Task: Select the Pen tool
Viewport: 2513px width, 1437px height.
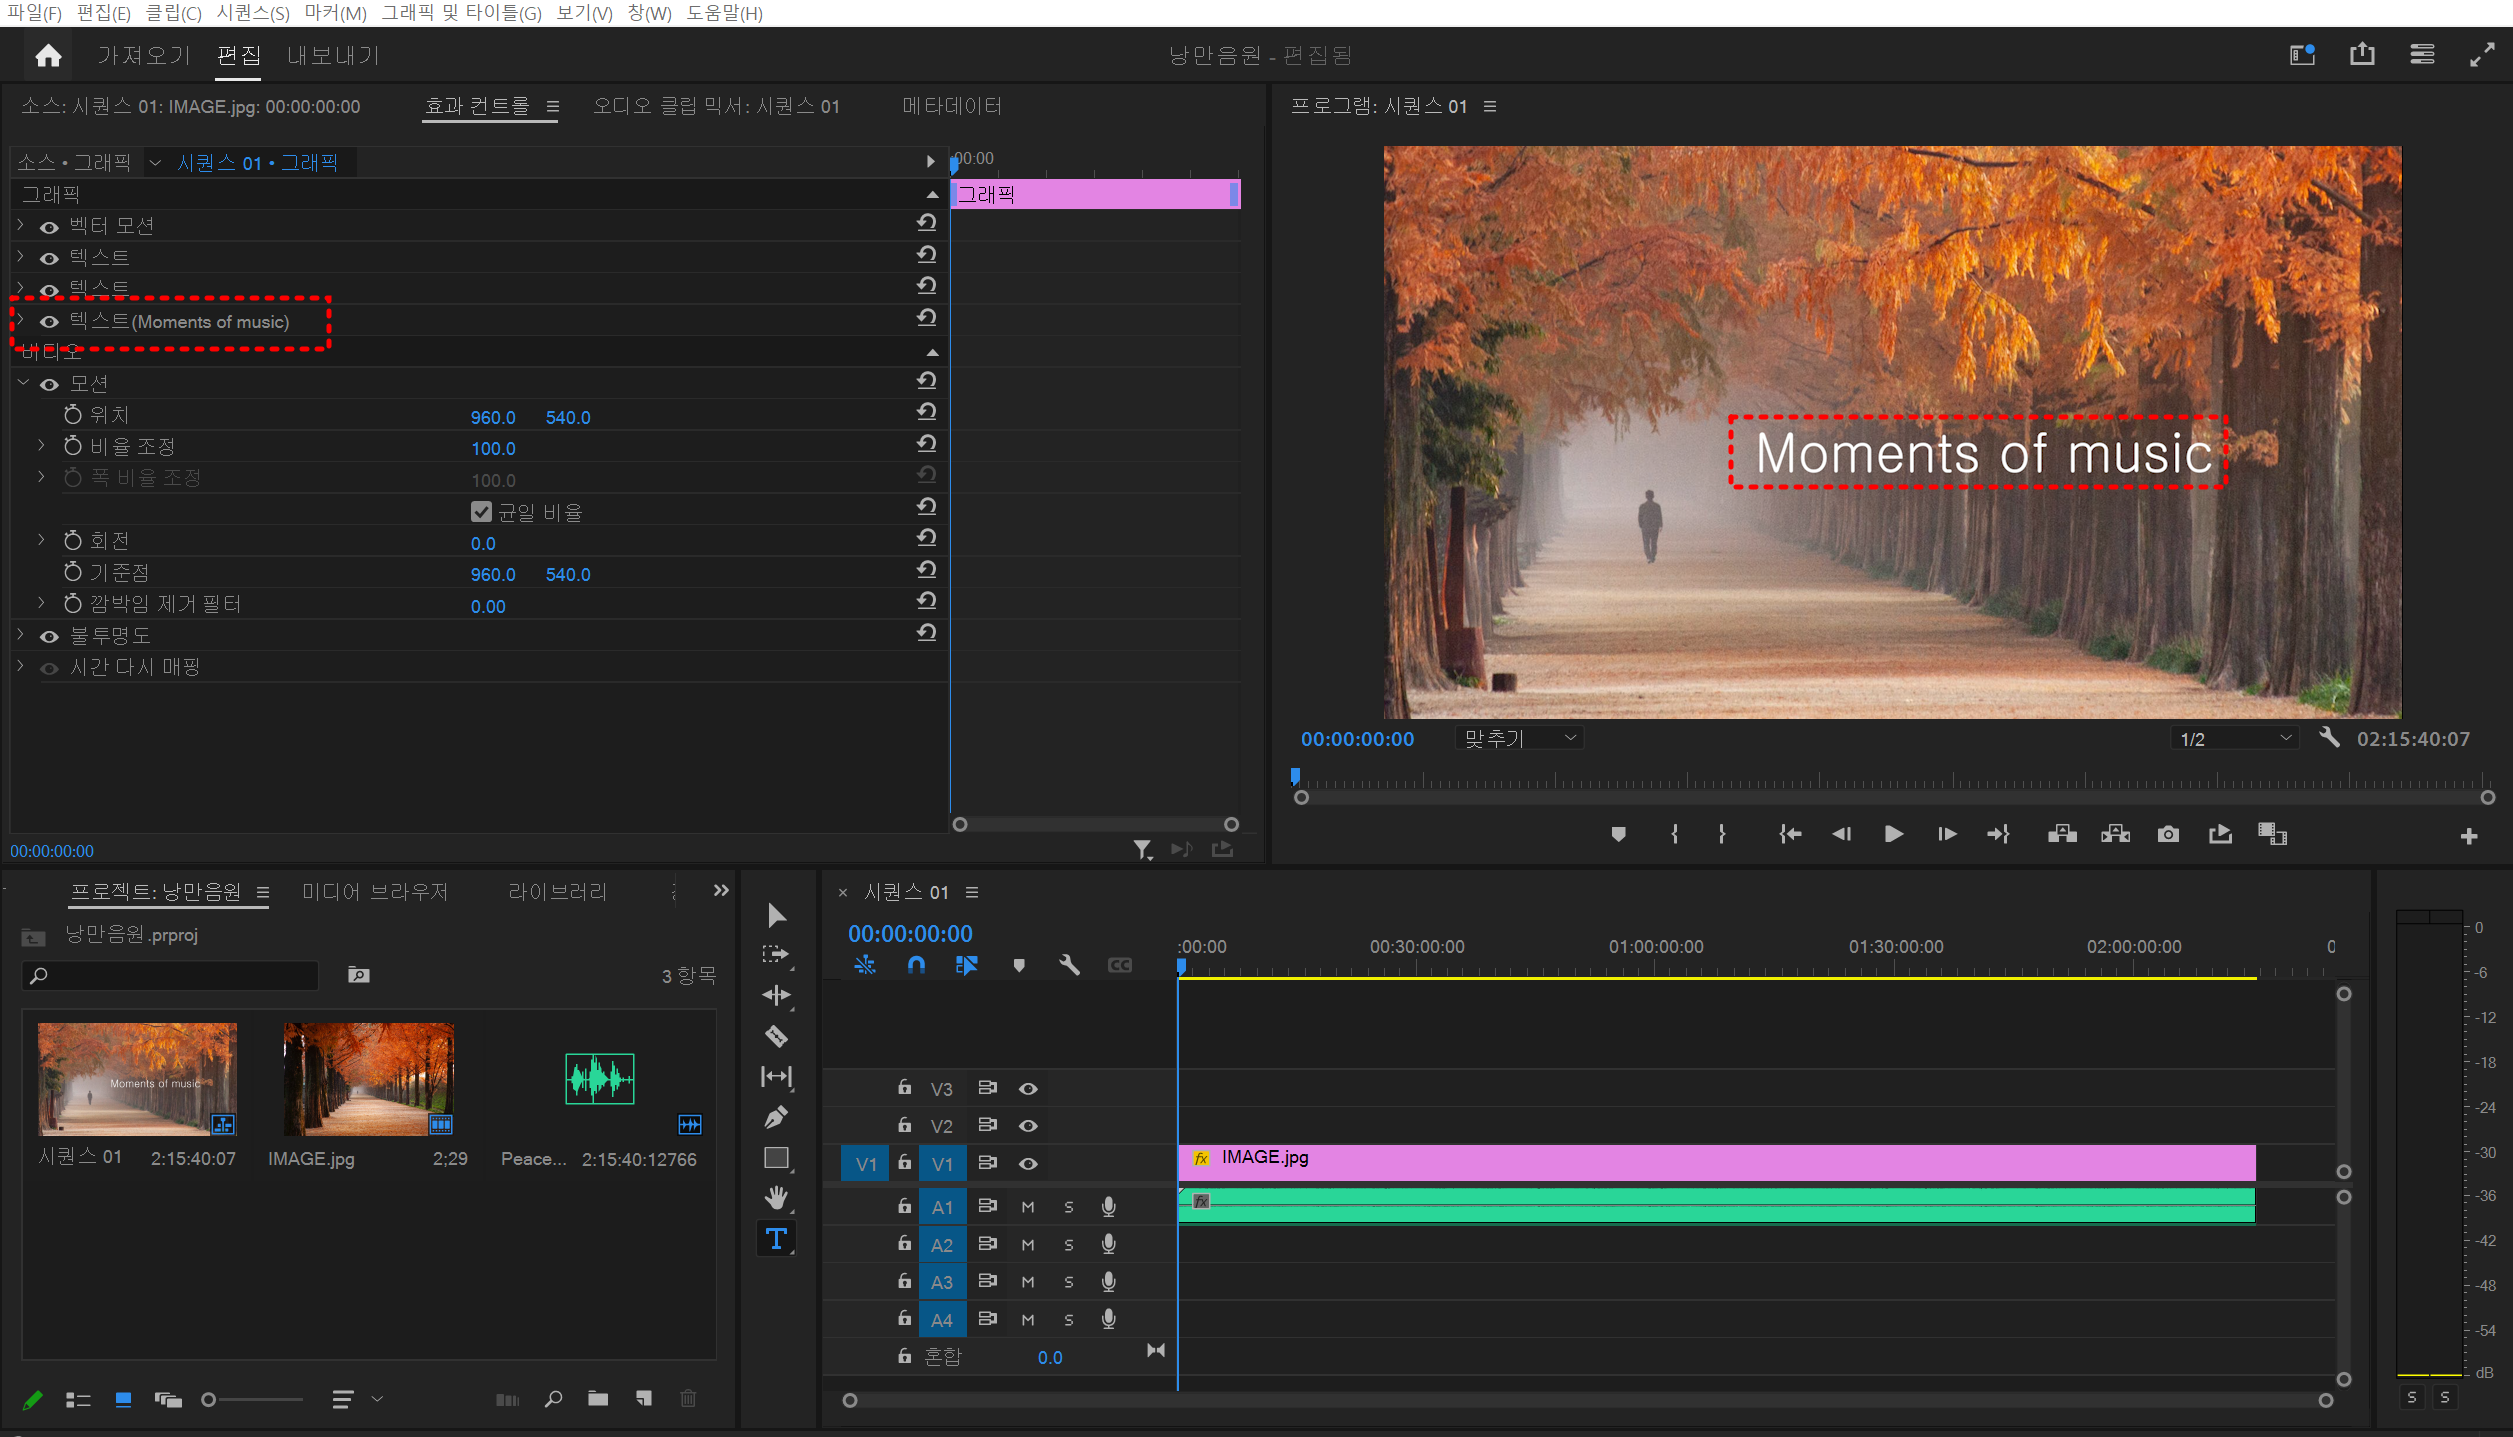Action: coord(776,1117)
